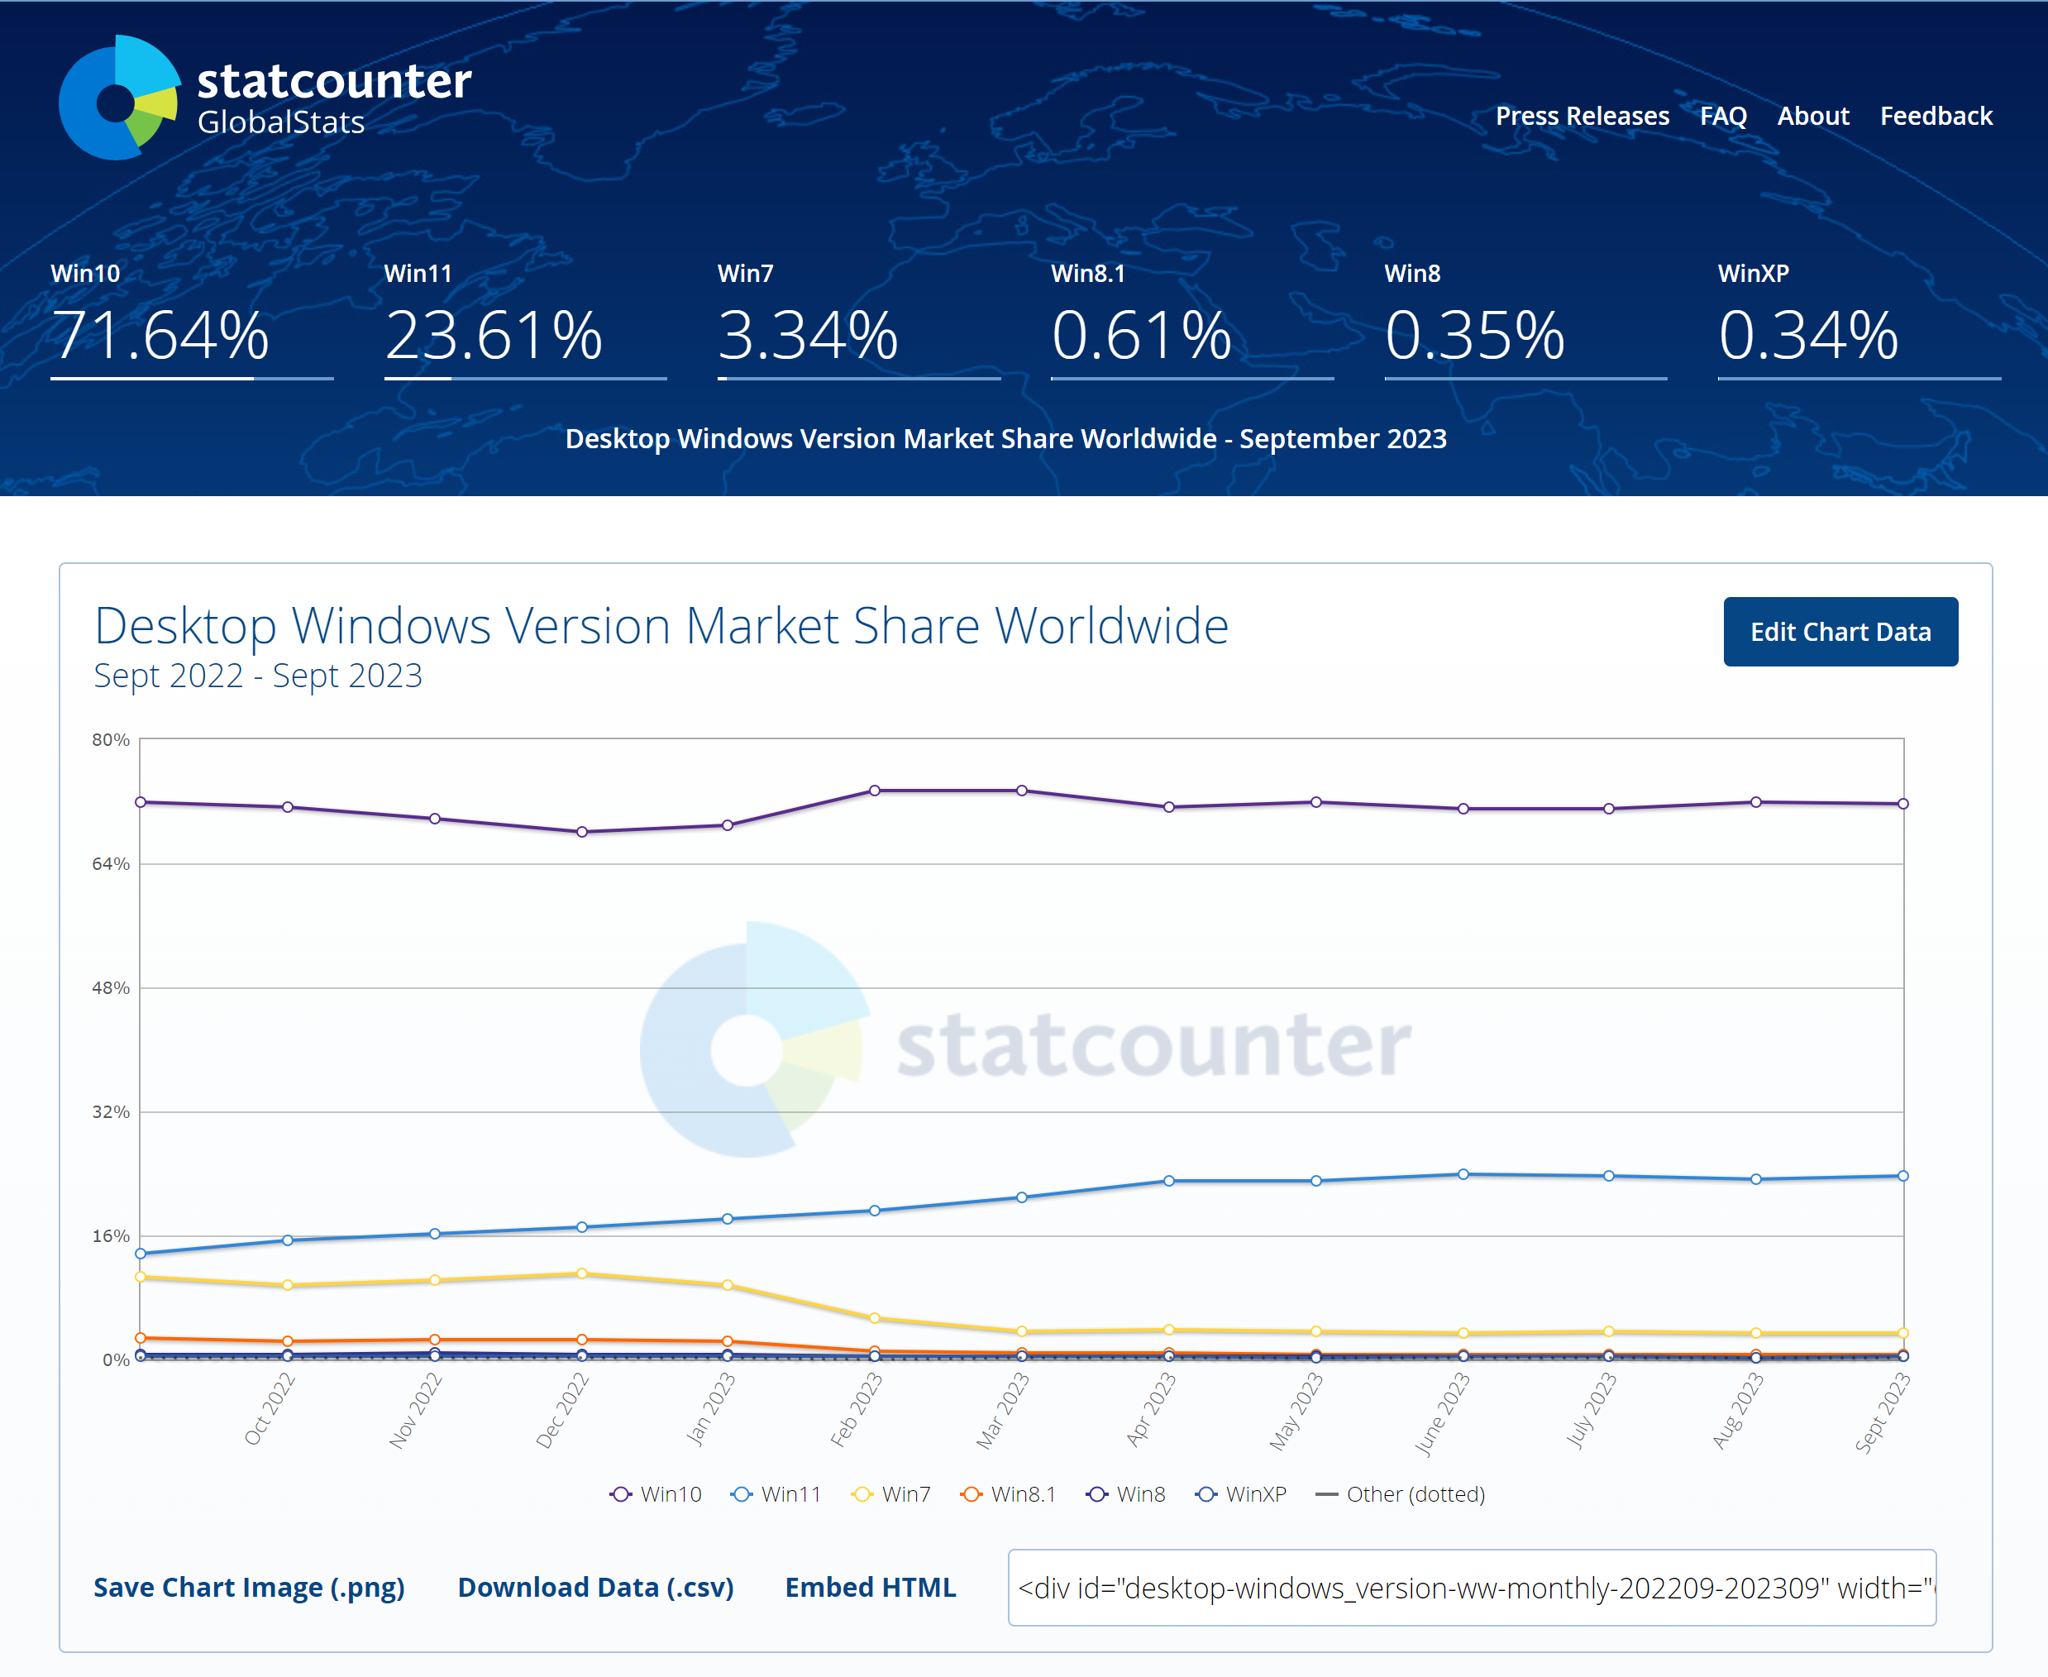Toggle Win8.1 legend marker
The width and height of the screenshot is (2048, 1677).
point(1008,1494)
